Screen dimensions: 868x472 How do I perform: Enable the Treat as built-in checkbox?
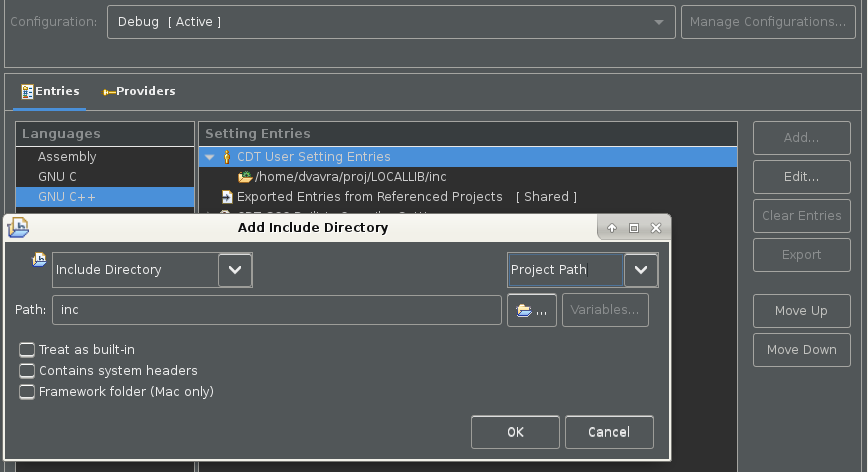(27, 350)
